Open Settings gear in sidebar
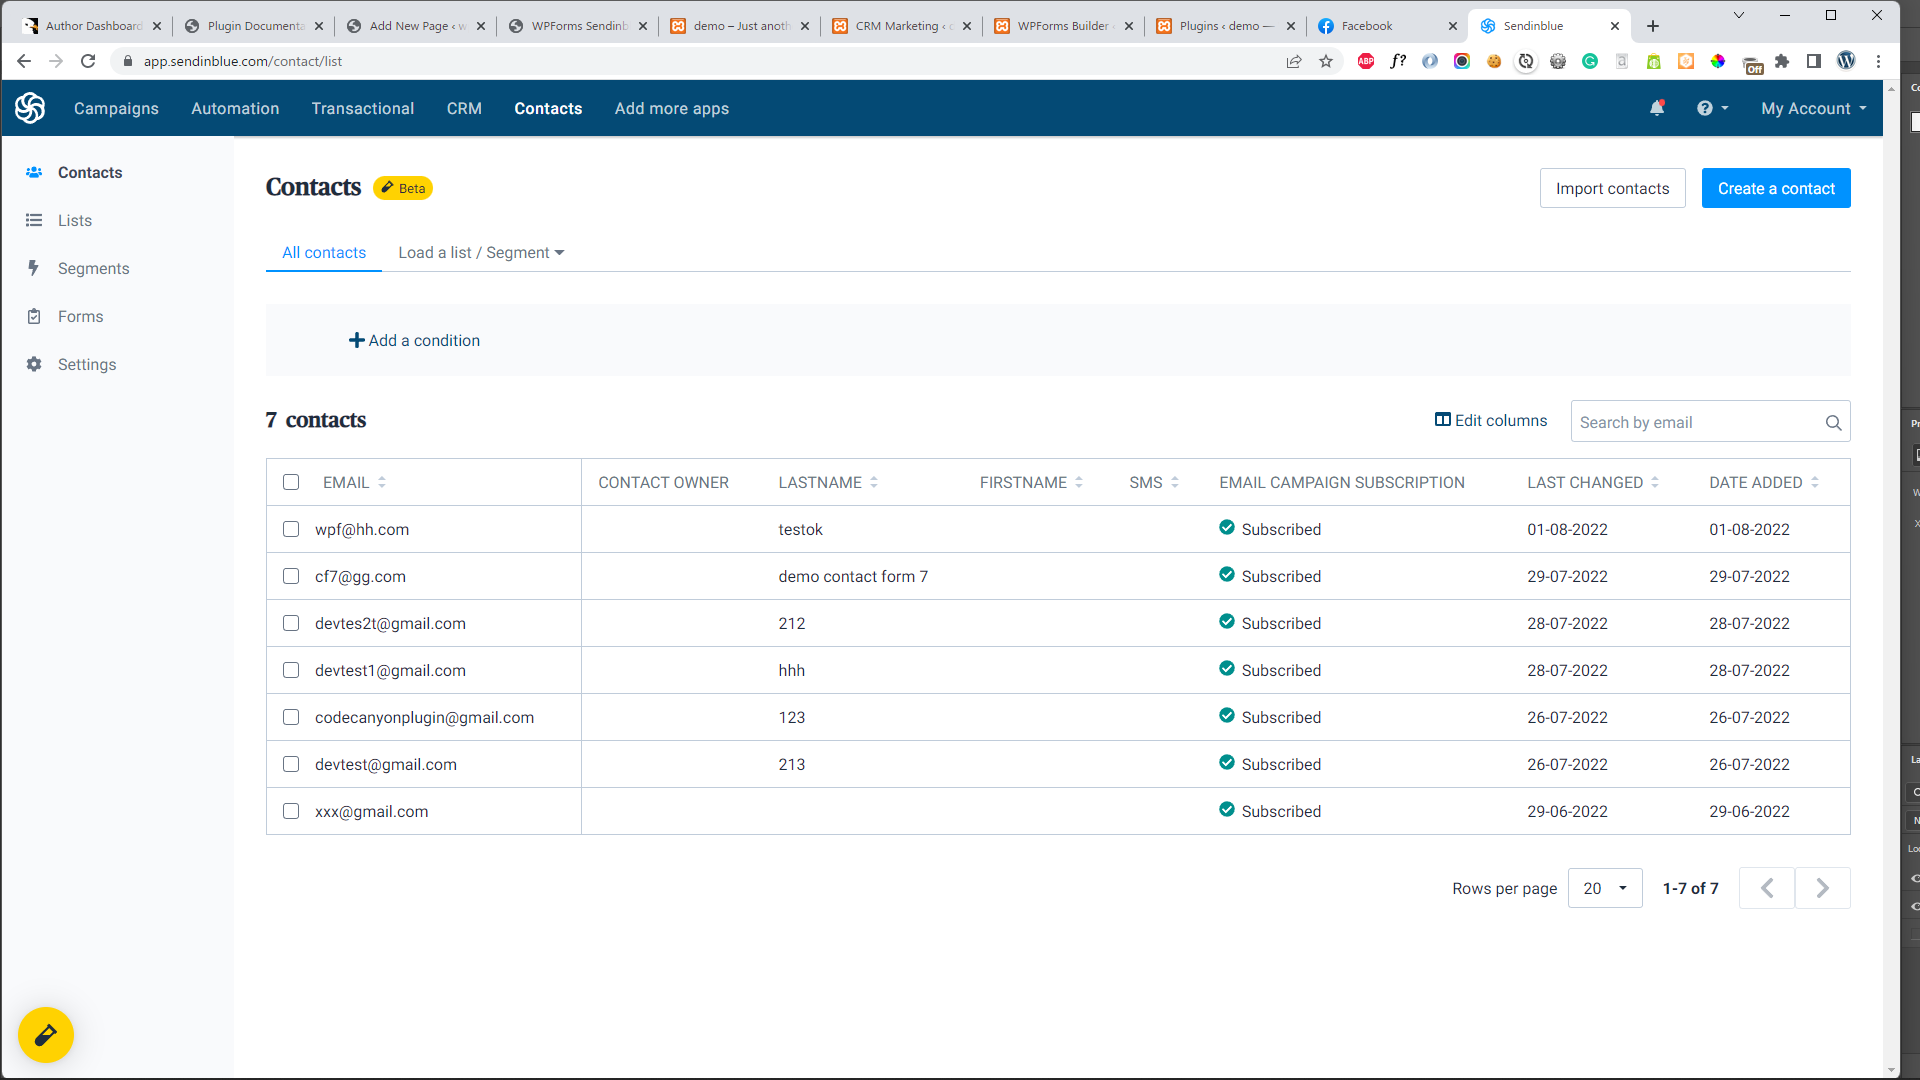 point(34,365)
